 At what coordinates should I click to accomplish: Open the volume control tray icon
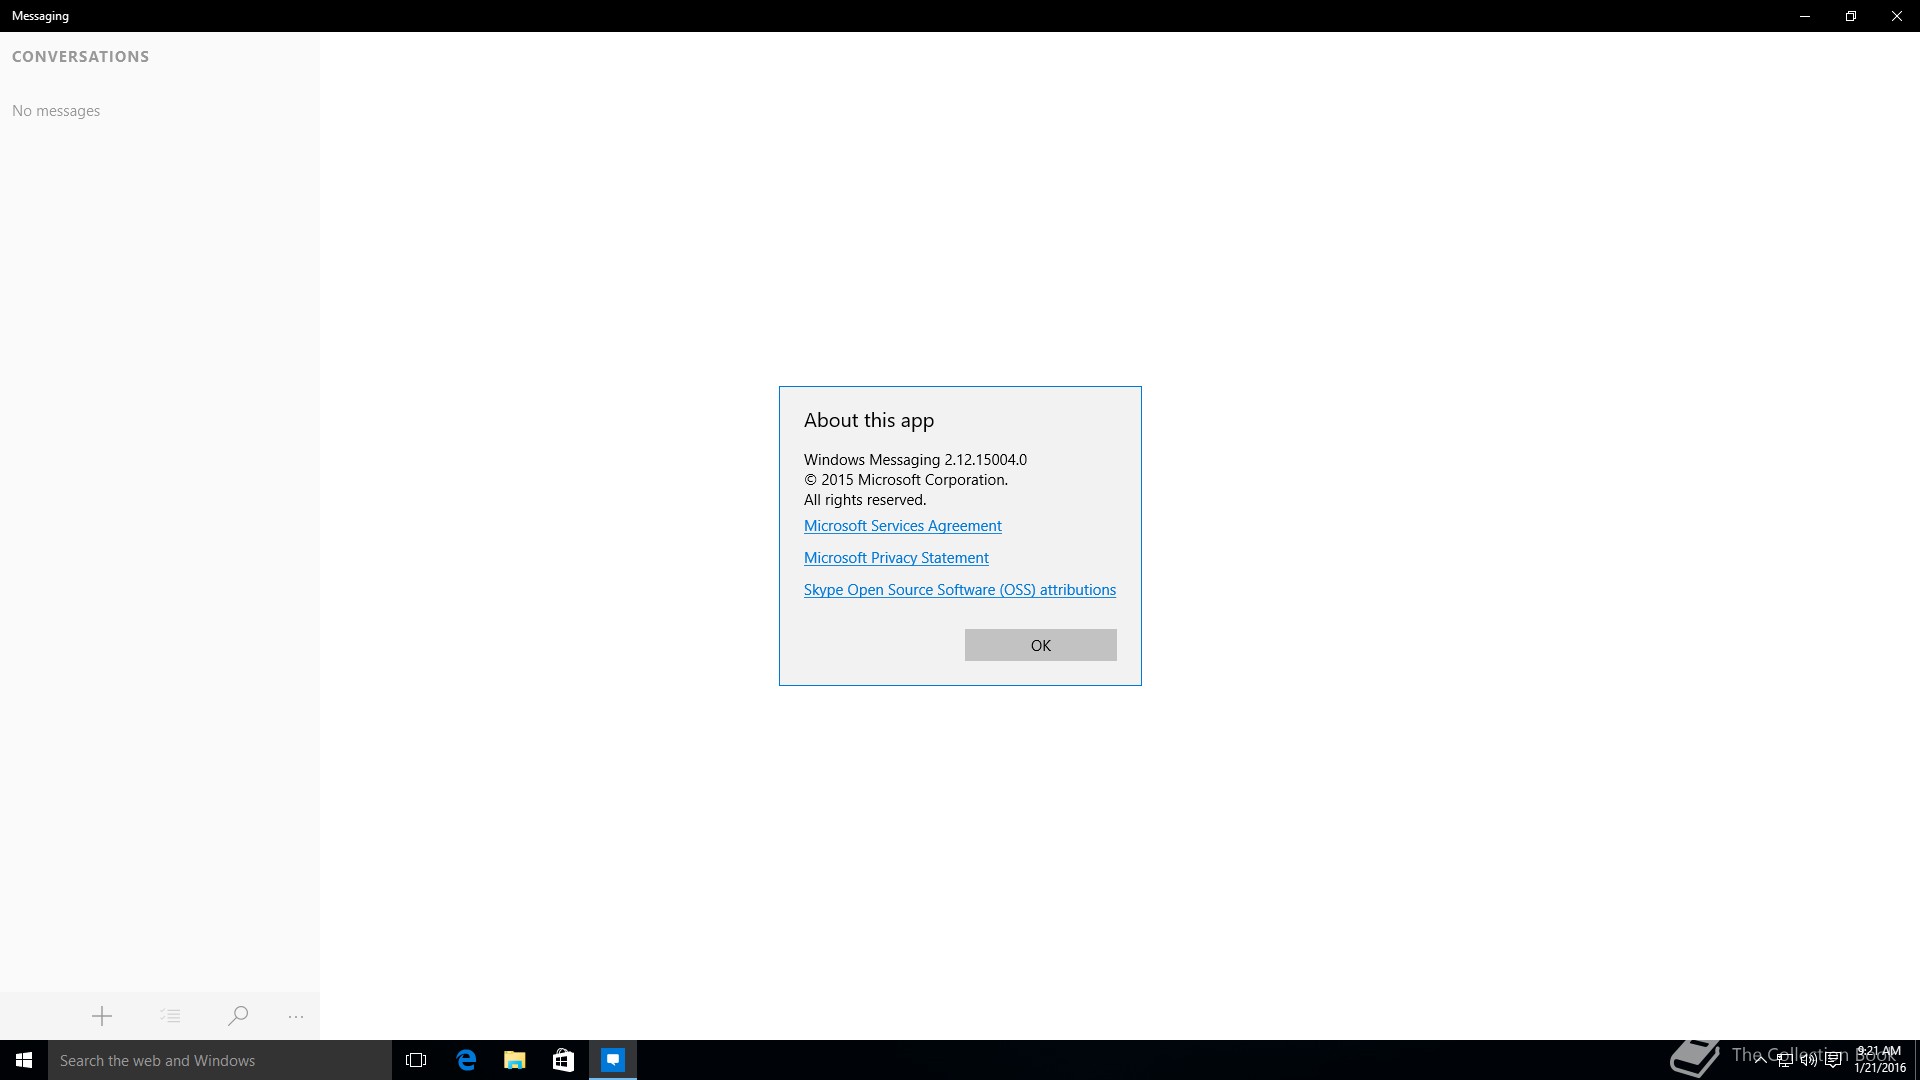pyautogui.click(x=1808, y=1060)
